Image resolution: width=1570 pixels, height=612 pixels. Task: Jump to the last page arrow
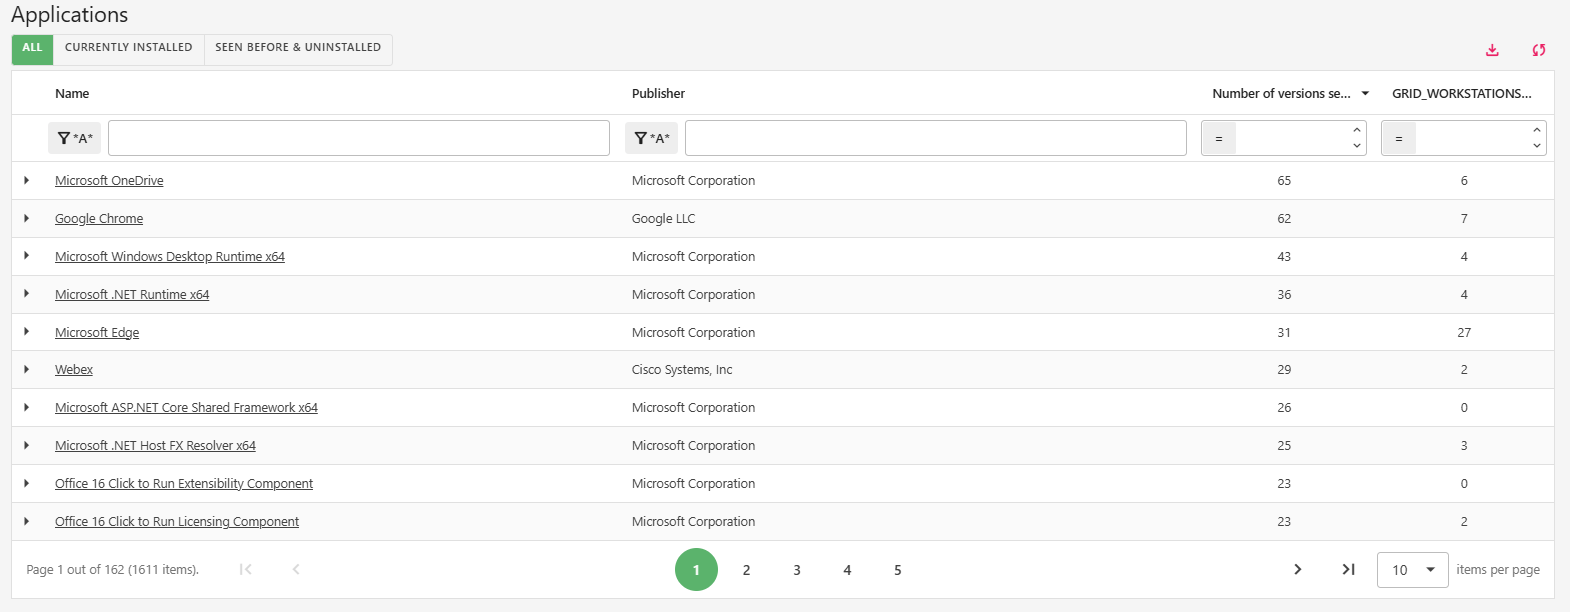[x=1348, y=569]
